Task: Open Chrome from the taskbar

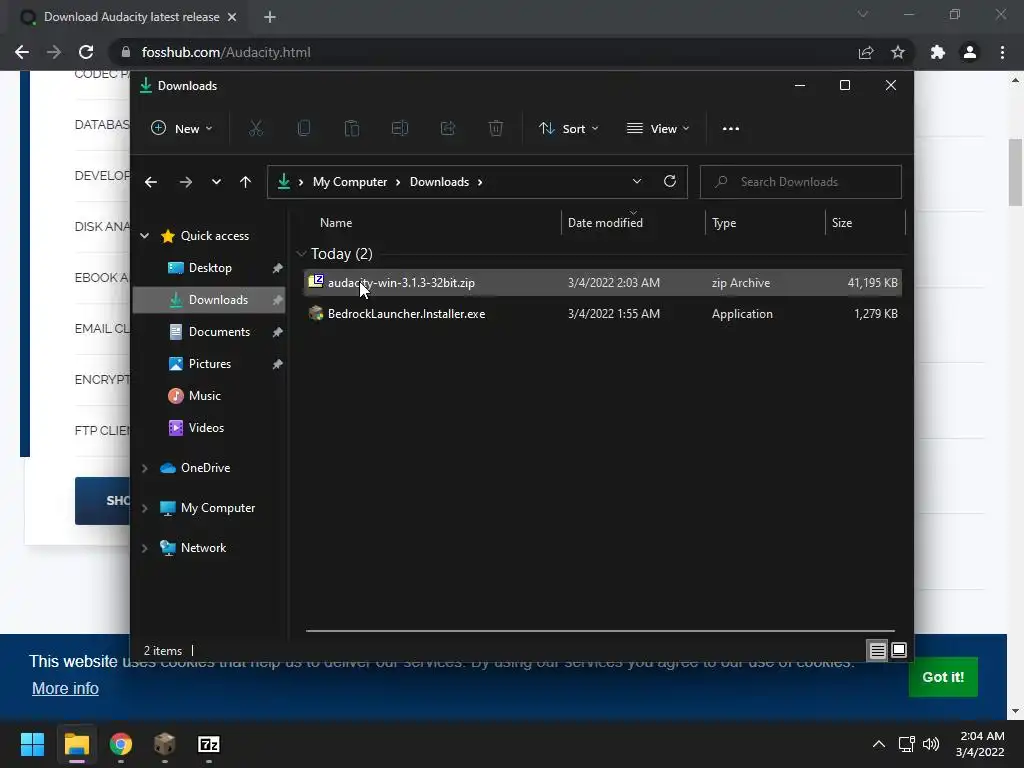Action: click(121, 744)
